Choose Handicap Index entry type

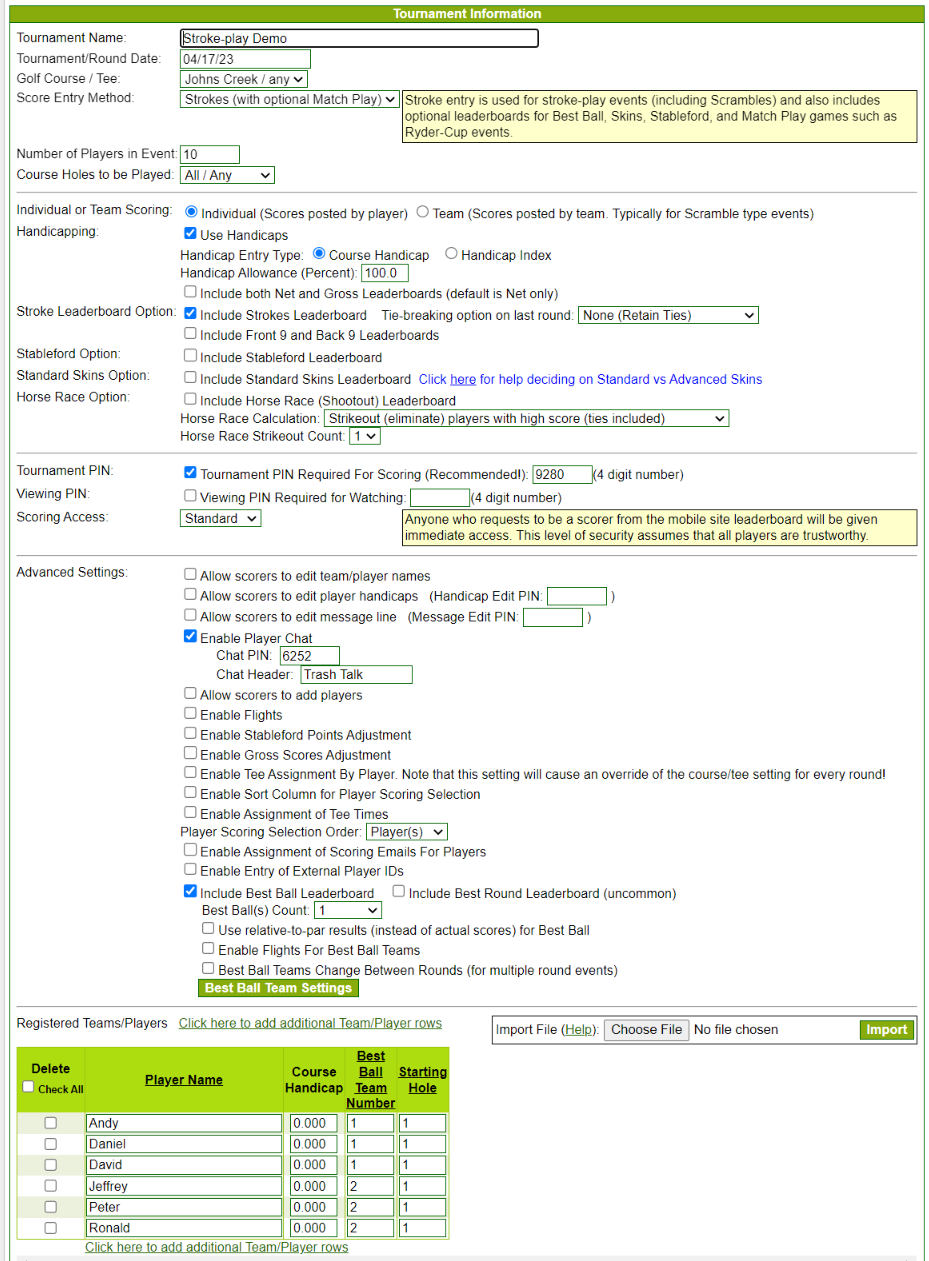pos(451,254)
